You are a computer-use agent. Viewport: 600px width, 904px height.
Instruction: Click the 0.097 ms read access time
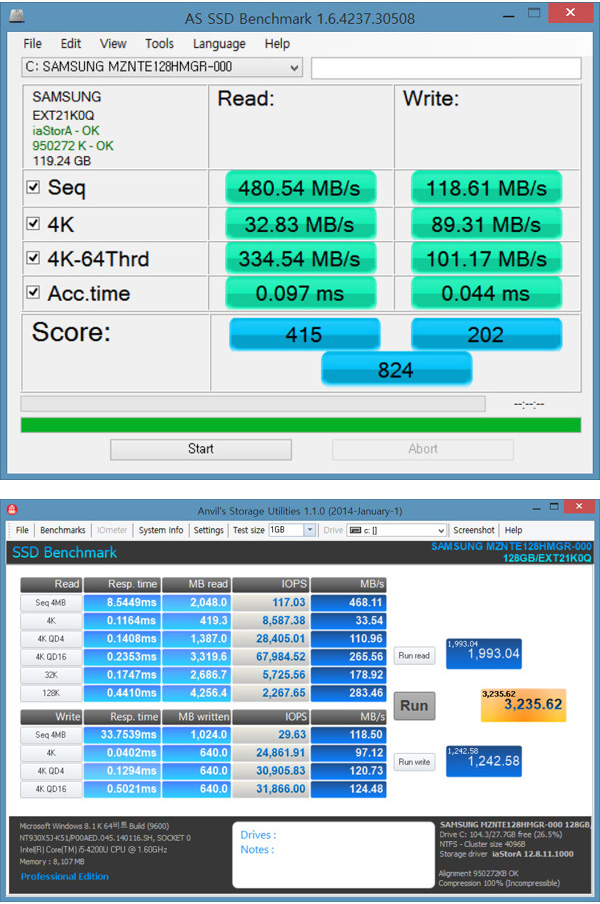(x=300, y=293)
